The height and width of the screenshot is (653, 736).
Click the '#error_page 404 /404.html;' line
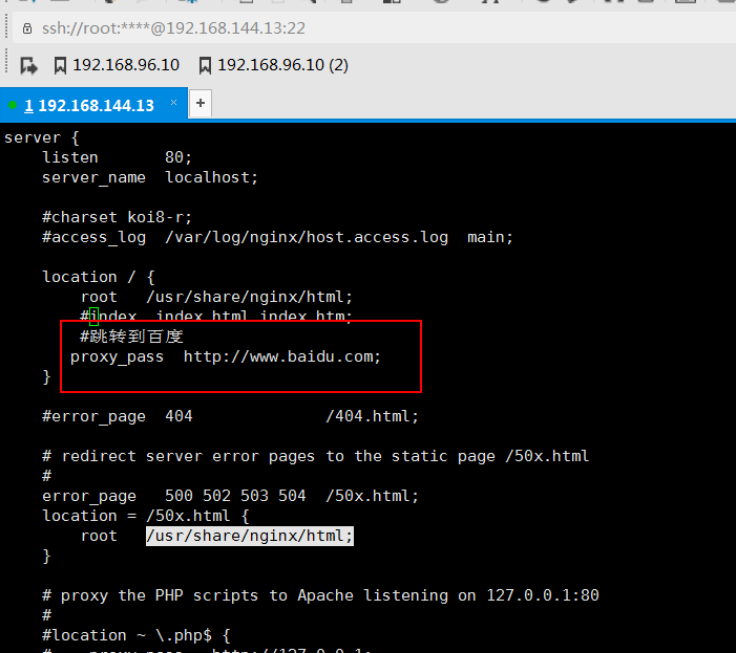click(x=230, y=416)
